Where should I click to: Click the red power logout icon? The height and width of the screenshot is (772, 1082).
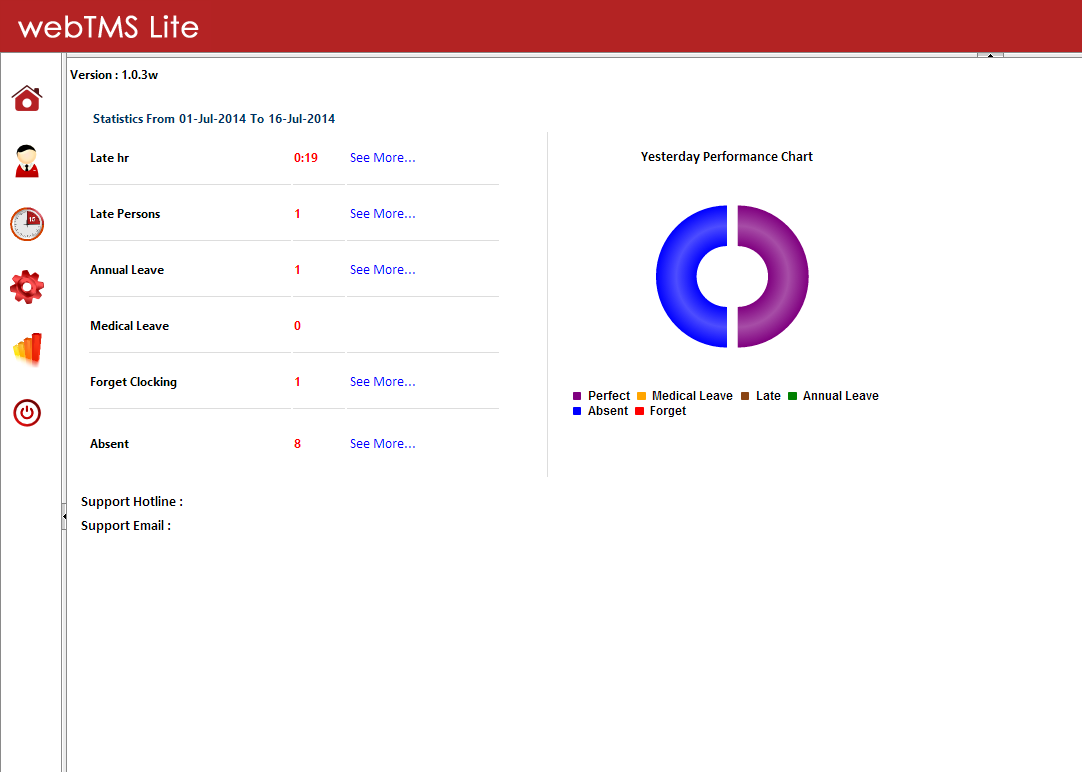point(27,413)
